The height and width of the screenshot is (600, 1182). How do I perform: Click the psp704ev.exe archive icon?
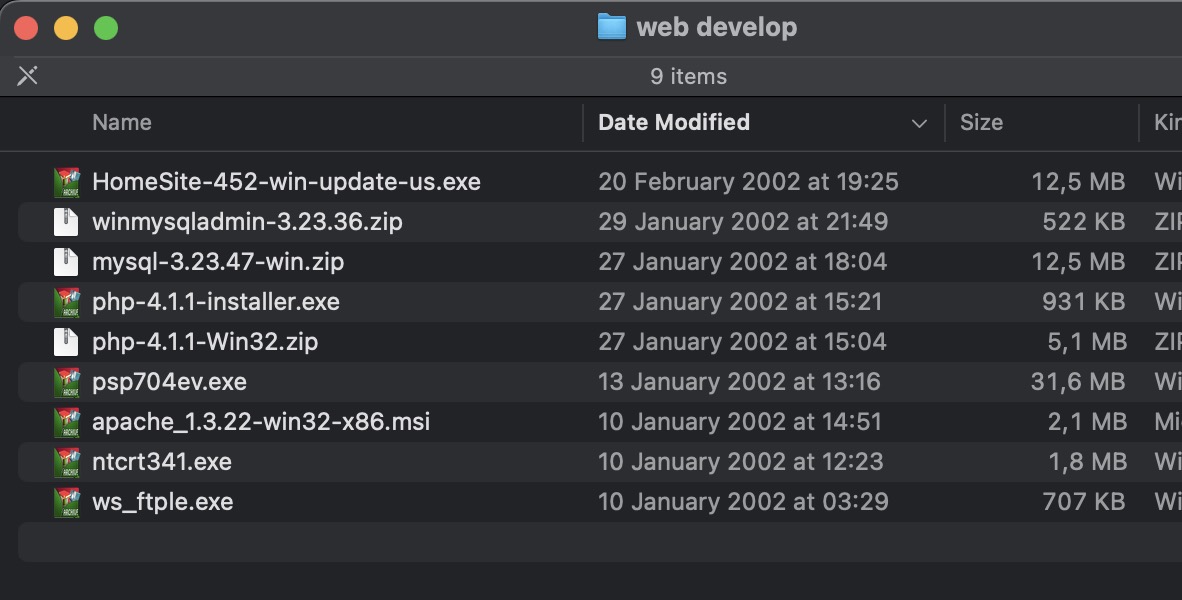[66, 382]
